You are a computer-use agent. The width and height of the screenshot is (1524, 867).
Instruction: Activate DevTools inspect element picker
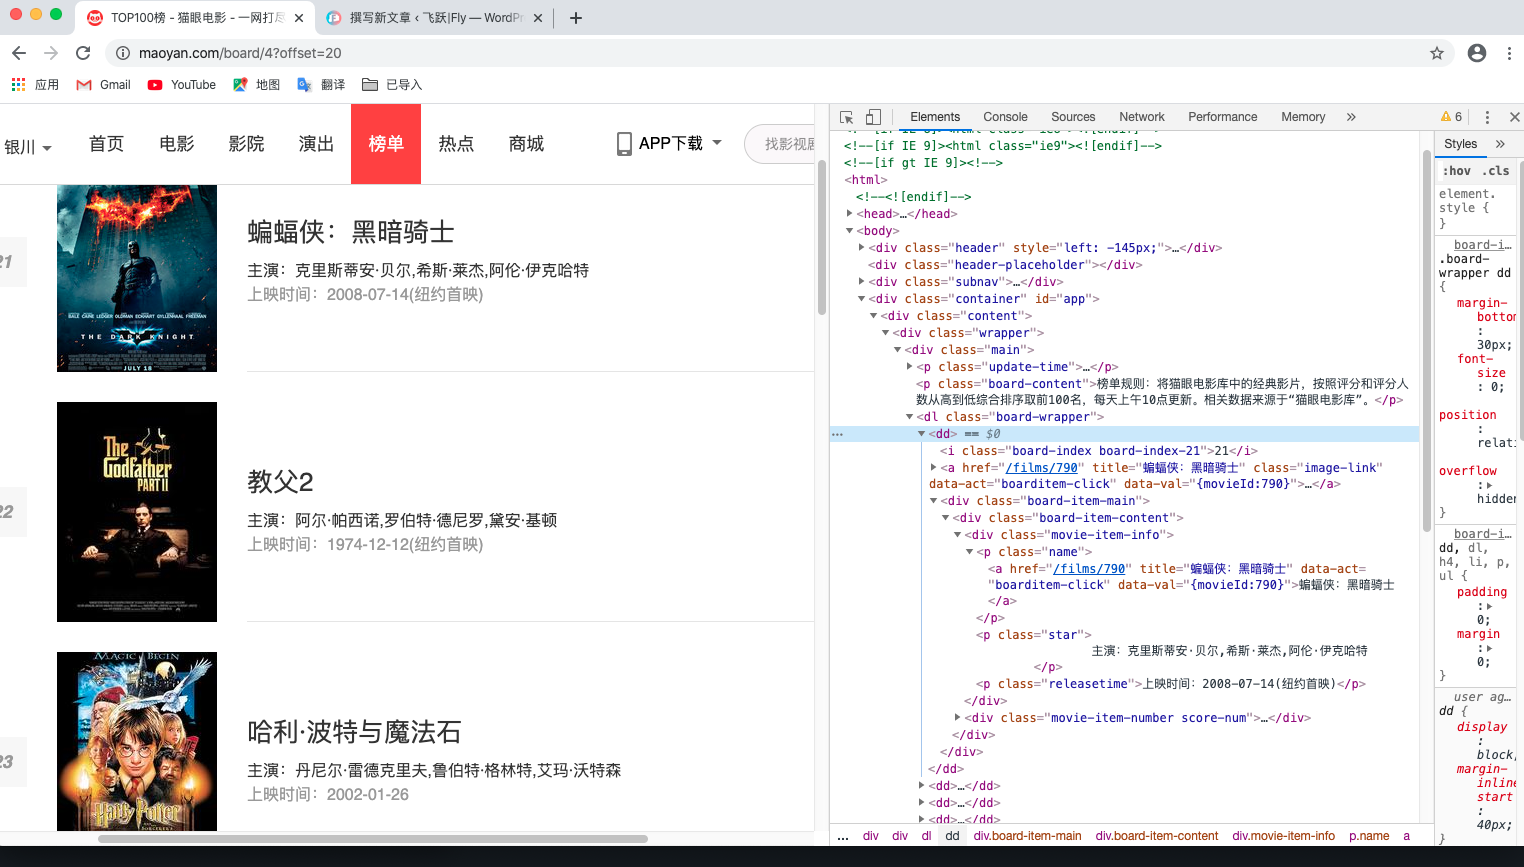point(847,117)
